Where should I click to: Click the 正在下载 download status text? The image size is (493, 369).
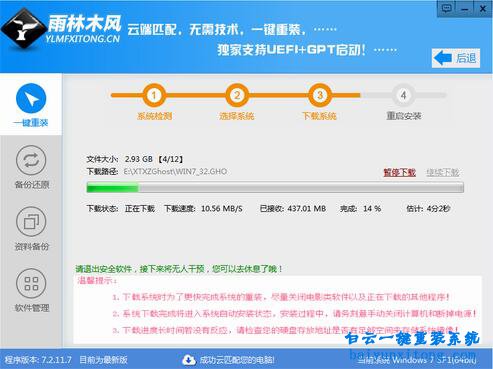tap(140, 209)
